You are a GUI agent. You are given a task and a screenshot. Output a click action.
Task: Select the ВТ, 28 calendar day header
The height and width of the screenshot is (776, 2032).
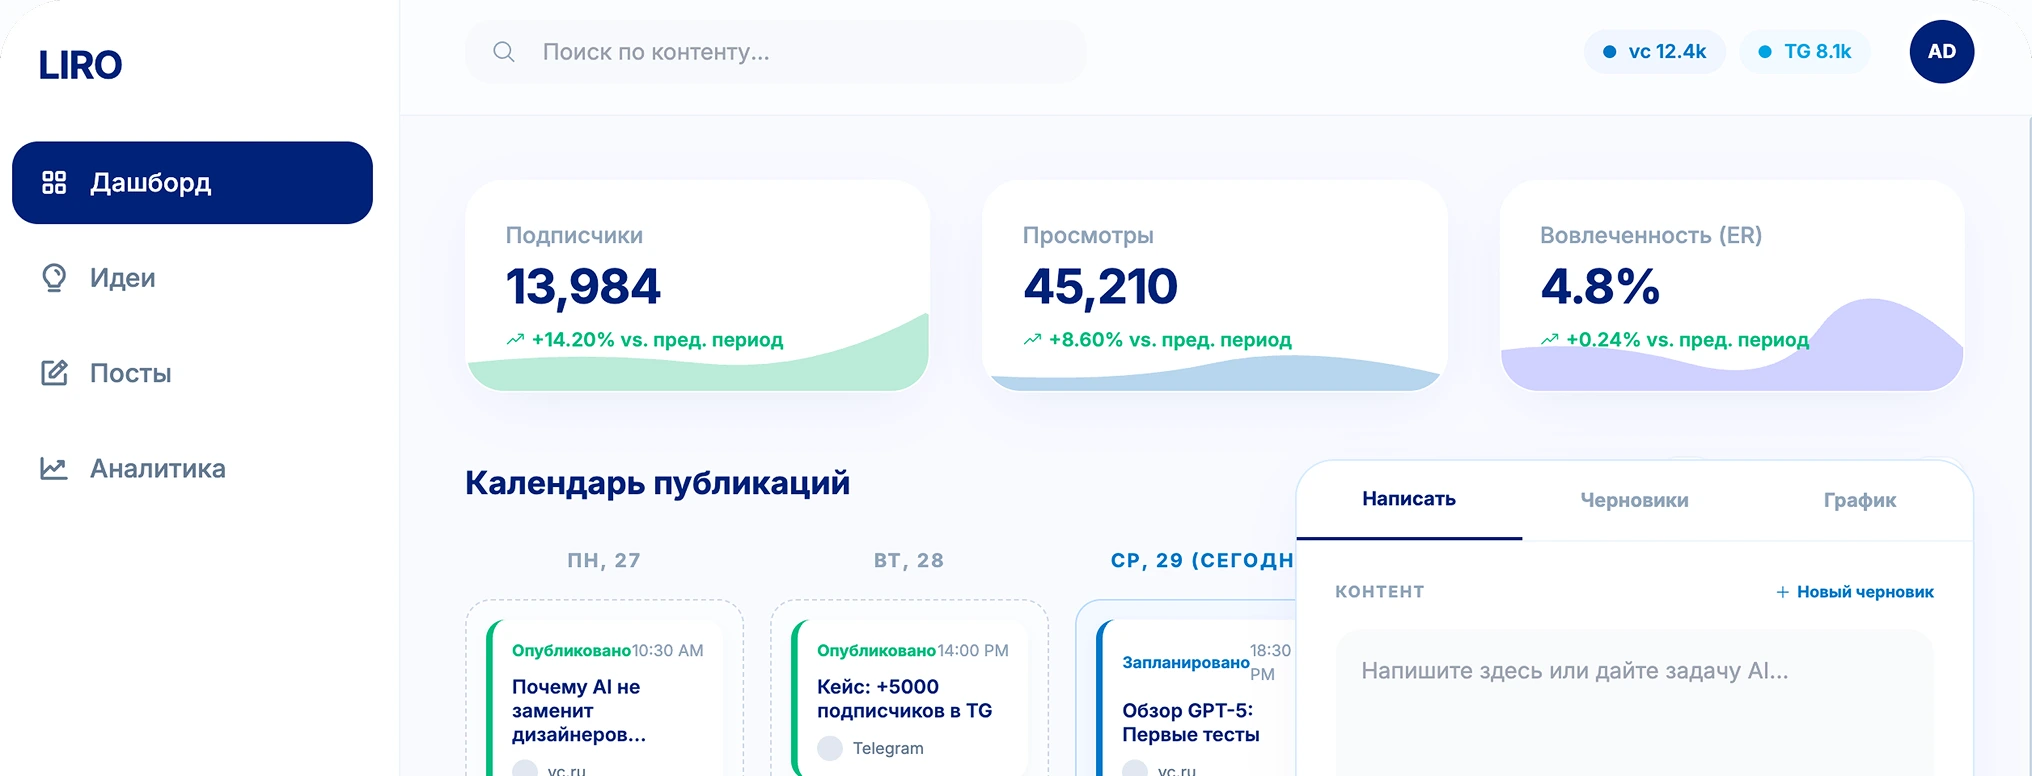click(909, 560)
